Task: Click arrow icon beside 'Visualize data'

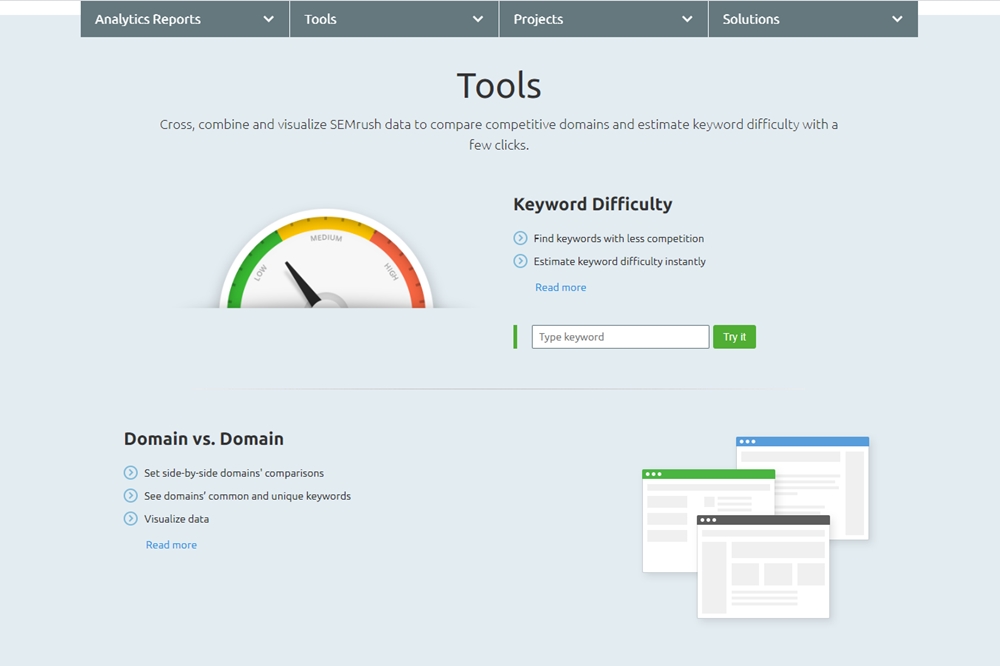Action: point(131,519)
